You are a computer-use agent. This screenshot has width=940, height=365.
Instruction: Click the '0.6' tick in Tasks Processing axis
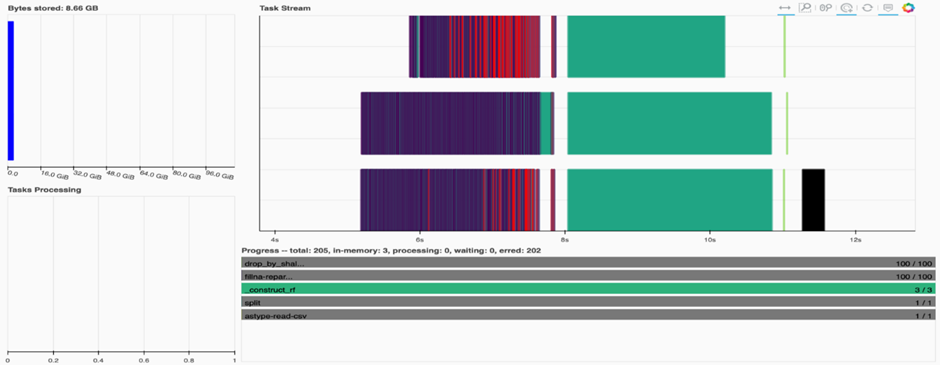144,361
